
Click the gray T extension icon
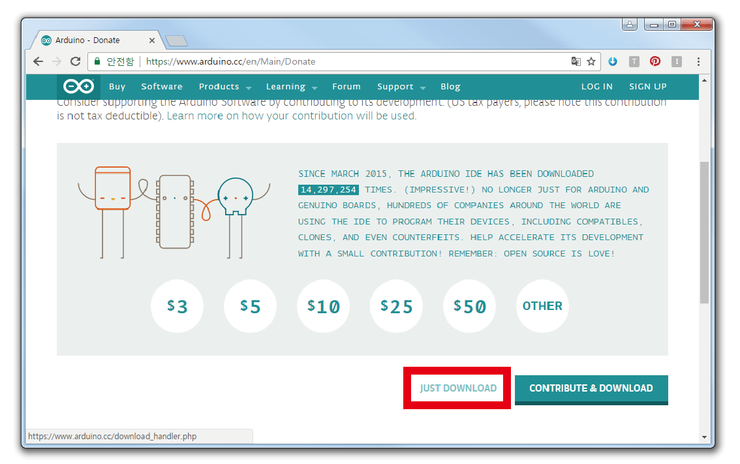pyautogui.click(x=634, y=61)
